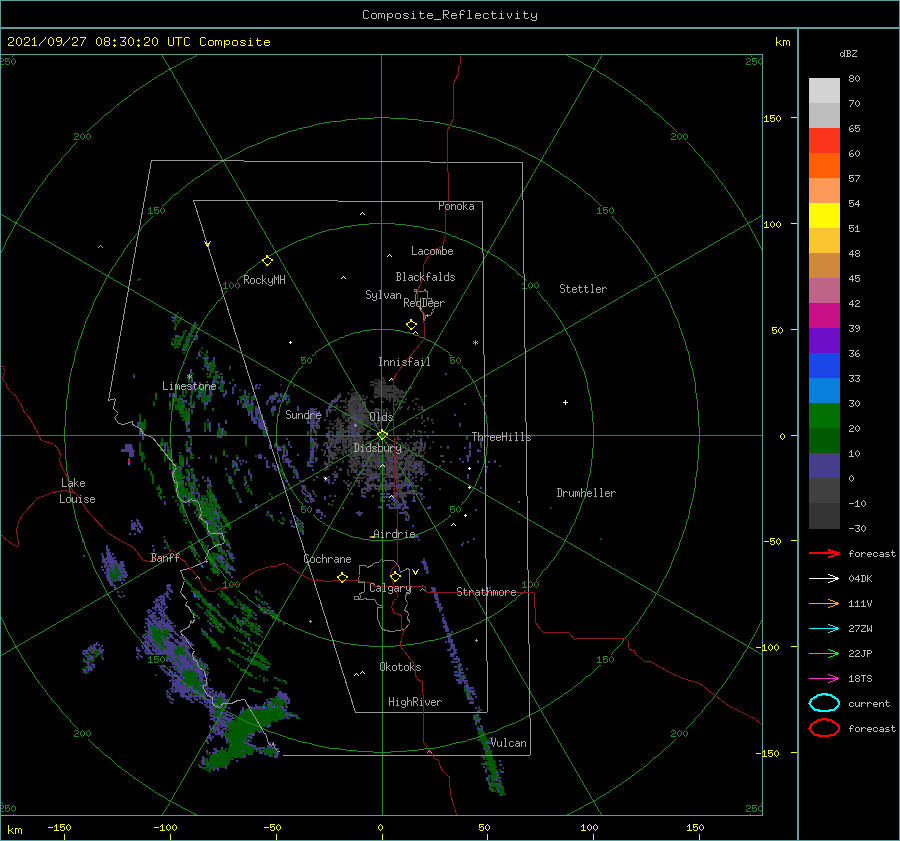Click the -30 value on the dBZ scale
900x841 pixels.
(x=857, y=528)
